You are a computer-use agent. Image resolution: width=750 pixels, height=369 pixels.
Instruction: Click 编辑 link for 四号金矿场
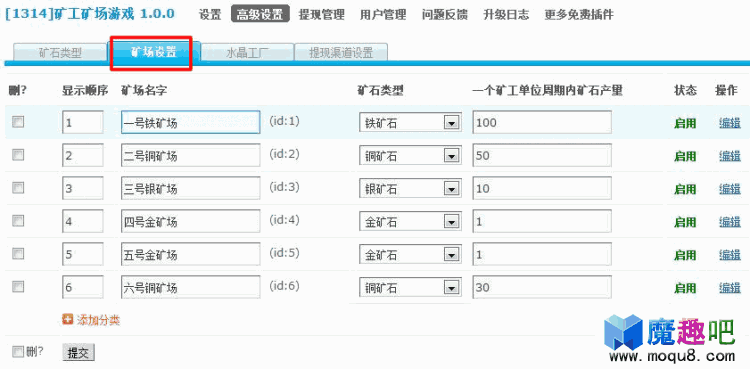[730, 222]
